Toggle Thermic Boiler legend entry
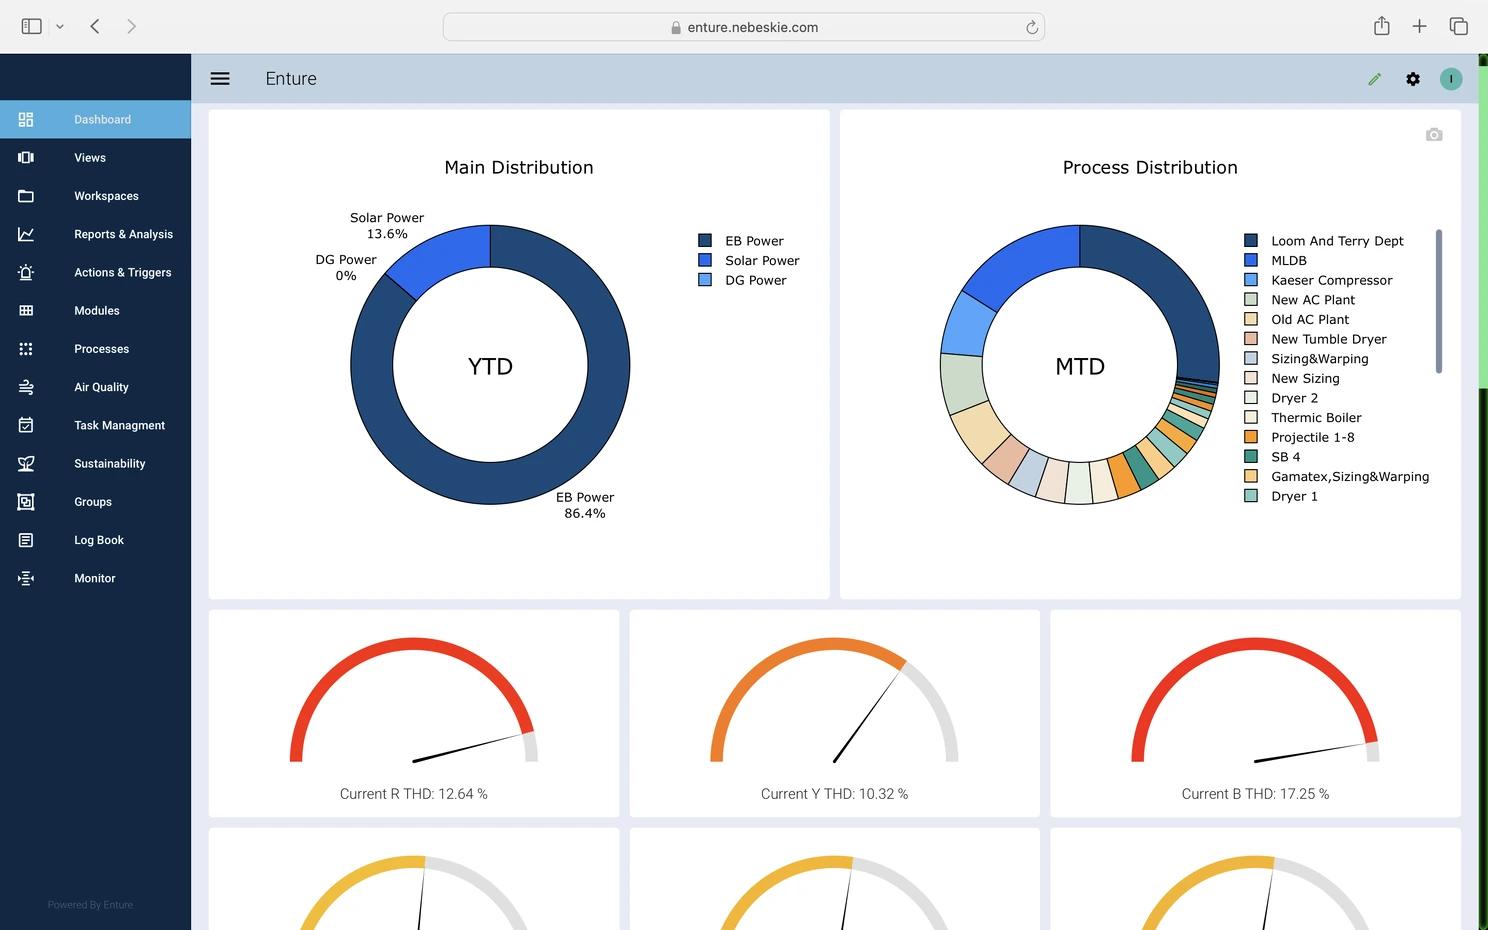This screenshot has width=1488, height=930. pos(1303,418)
